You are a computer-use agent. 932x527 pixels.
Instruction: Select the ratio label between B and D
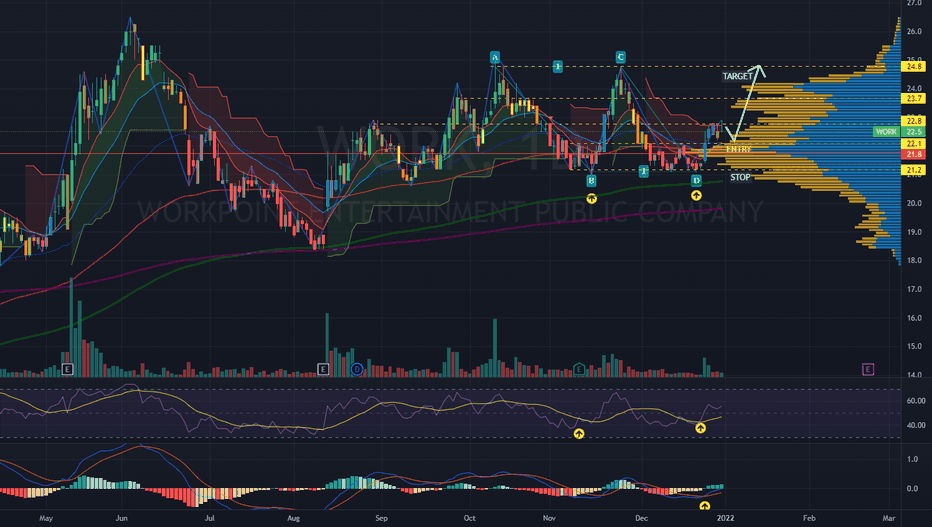[x=644, y=171]
